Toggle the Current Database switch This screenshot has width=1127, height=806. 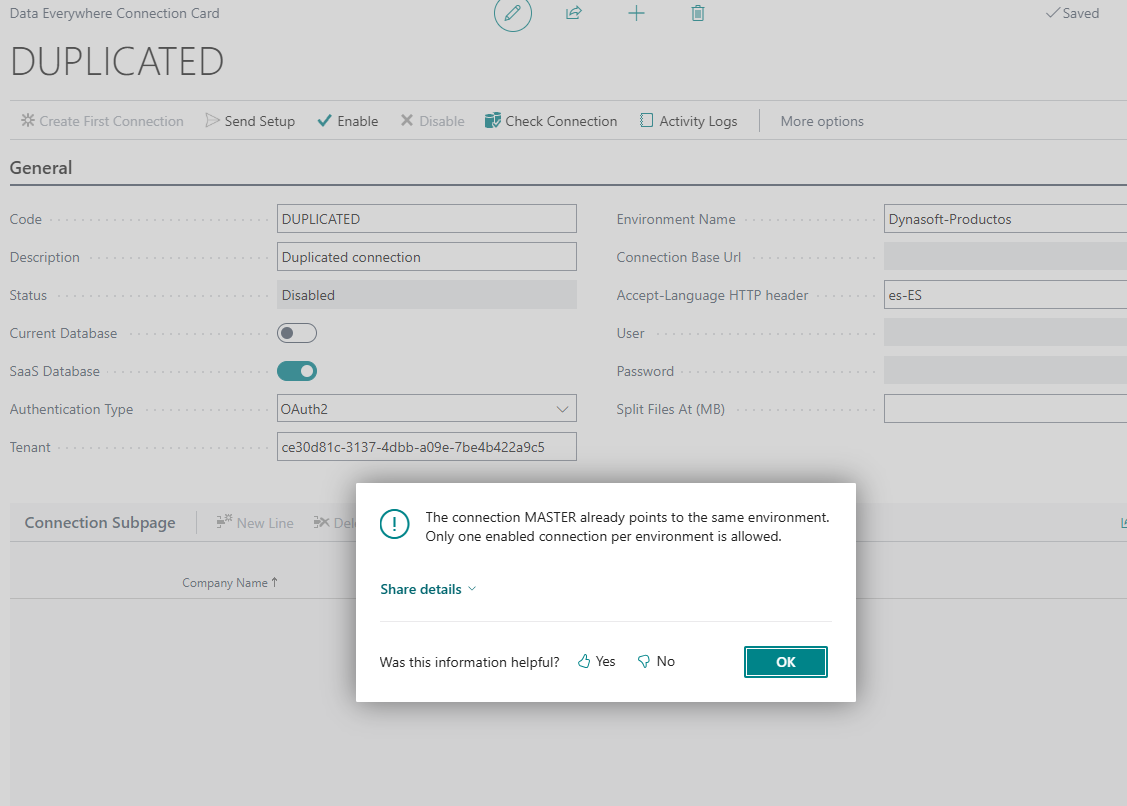[x=297, y=333]
